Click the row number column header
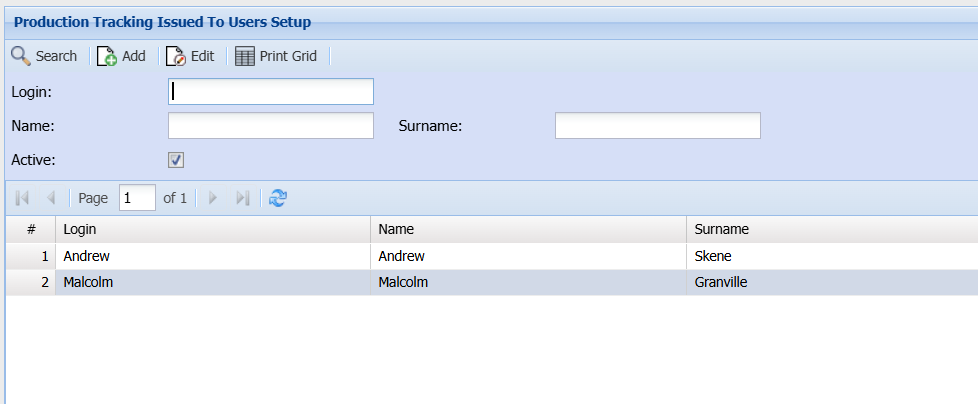The image size is (978, 404). (31, 229)
